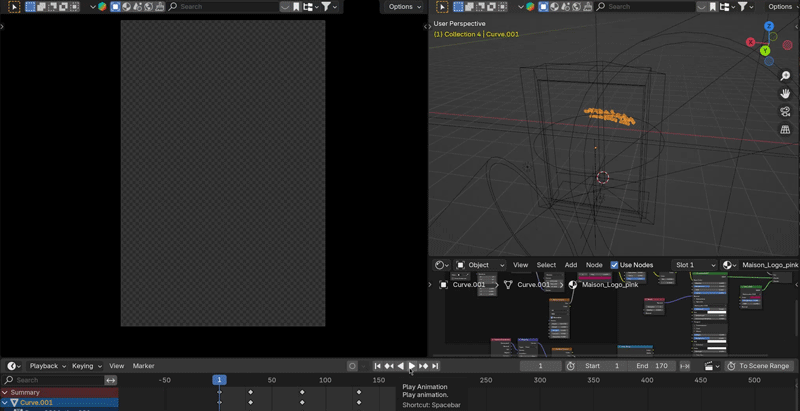Click the Start frame field
The width and height of the screenshot is (800, 411).
coord(602,366)
